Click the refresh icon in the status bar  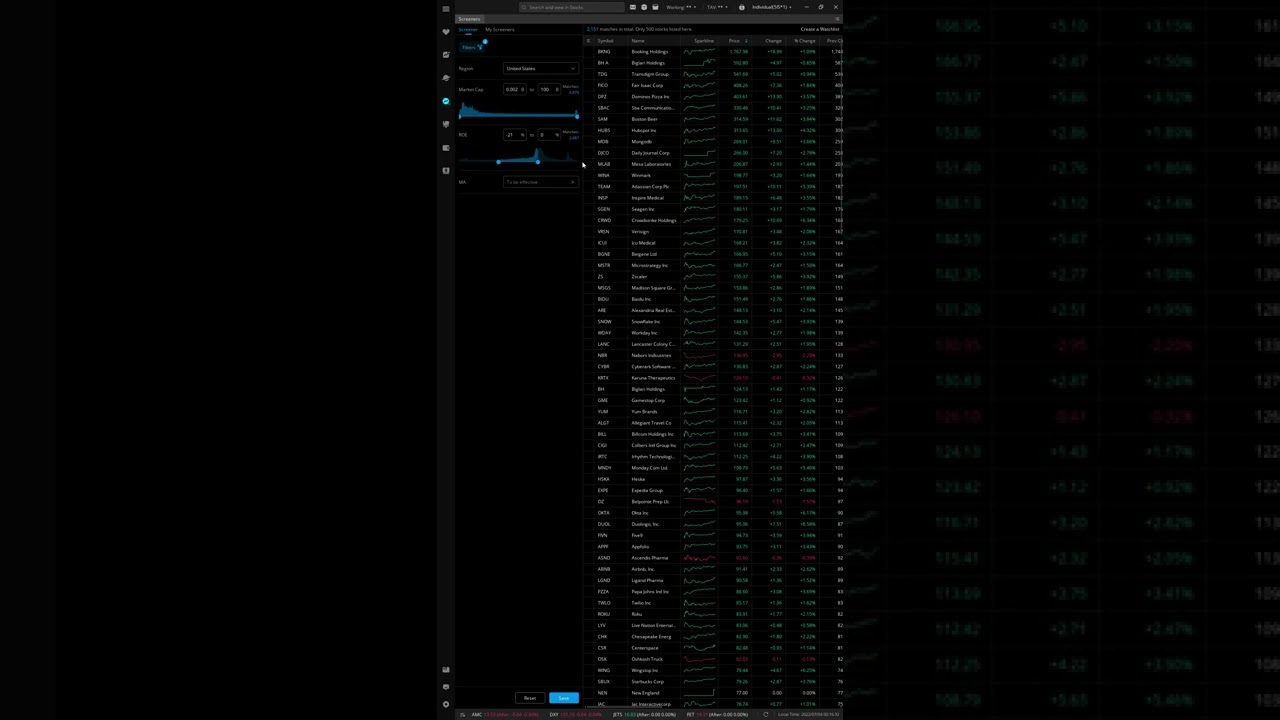(x=765, y=714)
